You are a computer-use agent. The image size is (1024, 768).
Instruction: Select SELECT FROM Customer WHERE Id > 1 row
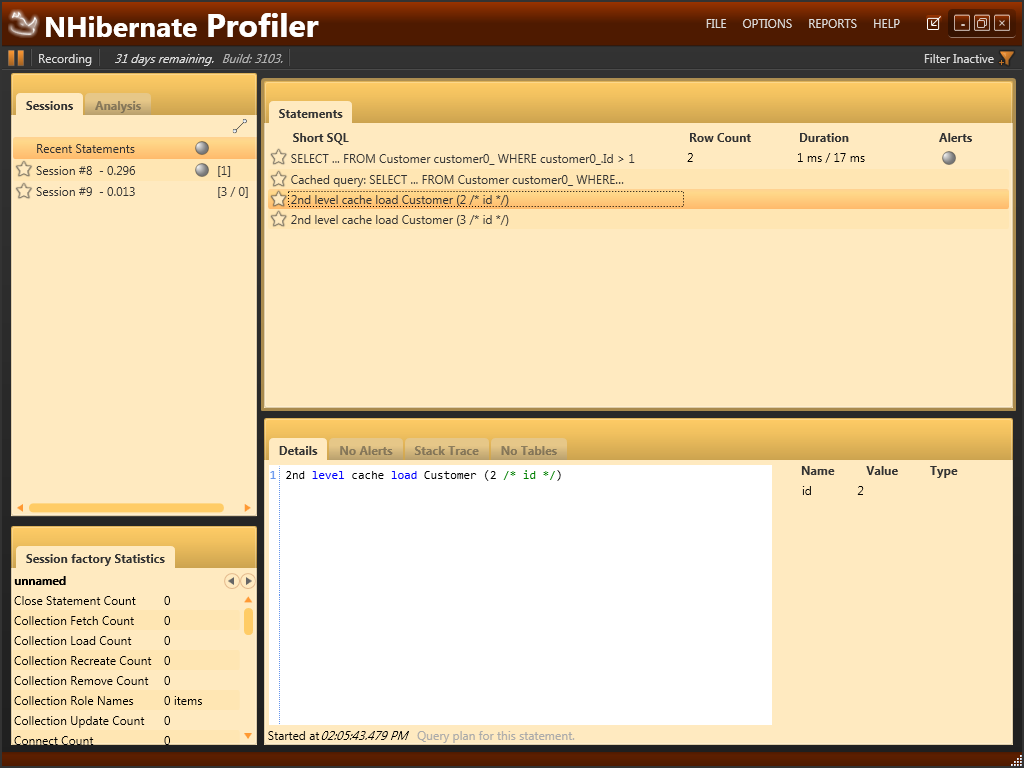(639, 157)
